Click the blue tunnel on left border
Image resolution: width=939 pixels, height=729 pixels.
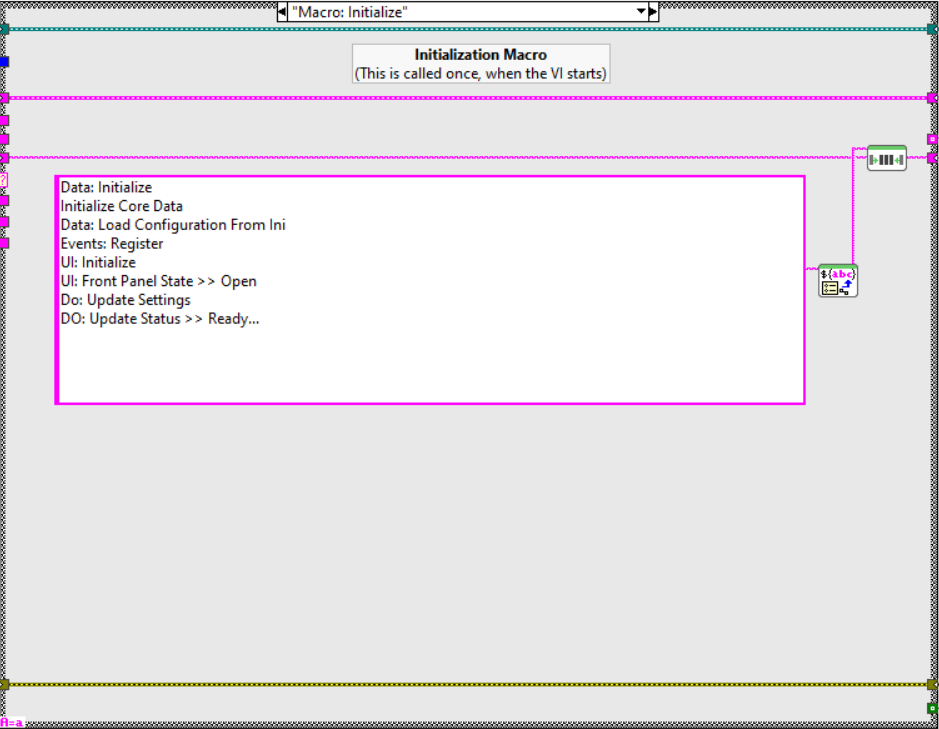click(4, 62)
